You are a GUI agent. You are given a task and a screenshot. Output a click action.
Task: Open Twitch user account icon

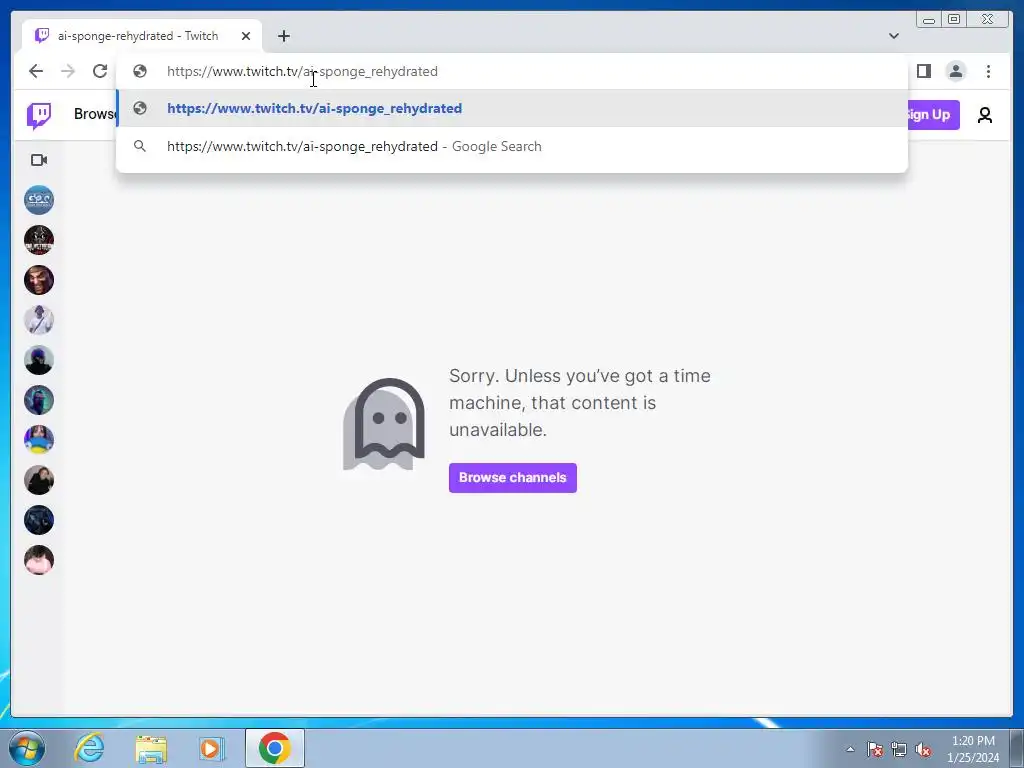(984, 115)
